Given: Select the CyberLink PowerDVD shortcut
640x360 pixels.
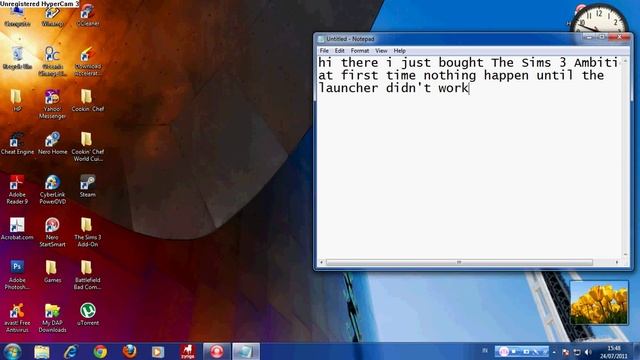Looking at the screenshot, I should [x=52, y=189].
